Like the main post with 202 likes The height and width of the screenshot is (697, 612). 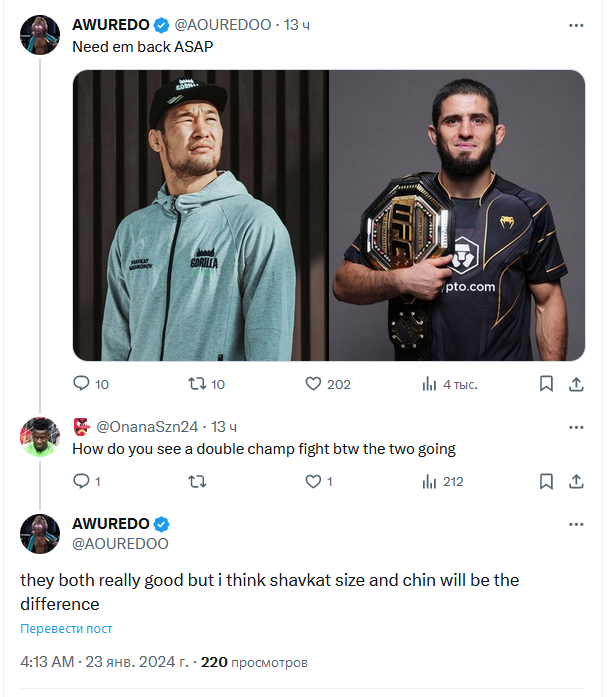coord(313,384)
